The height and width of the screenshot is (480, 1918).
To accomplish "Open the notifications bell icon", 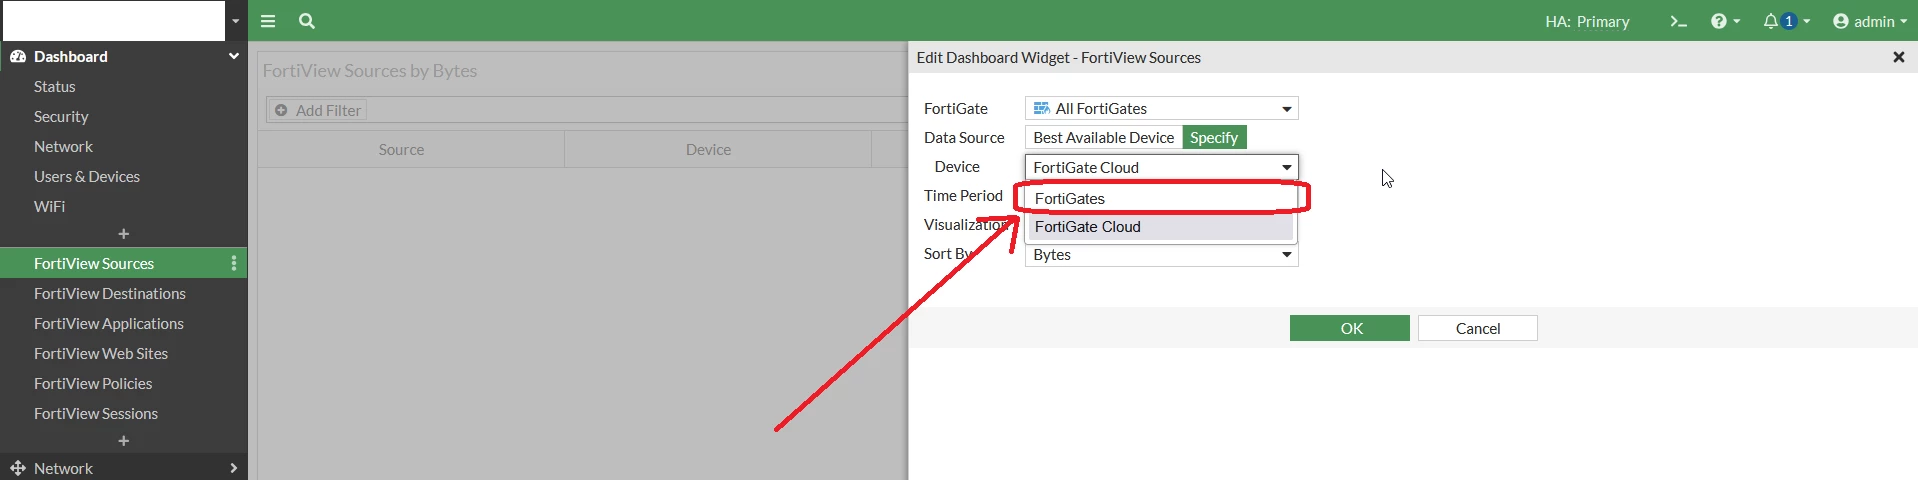I will coord(1786,21).
